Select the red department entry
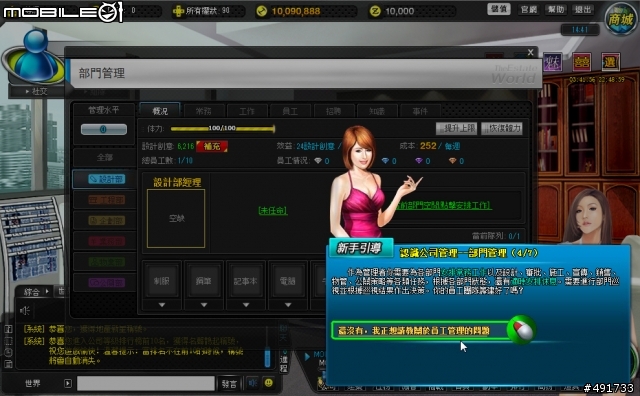The width and height of the screenshot is (640, 396). 105,241
